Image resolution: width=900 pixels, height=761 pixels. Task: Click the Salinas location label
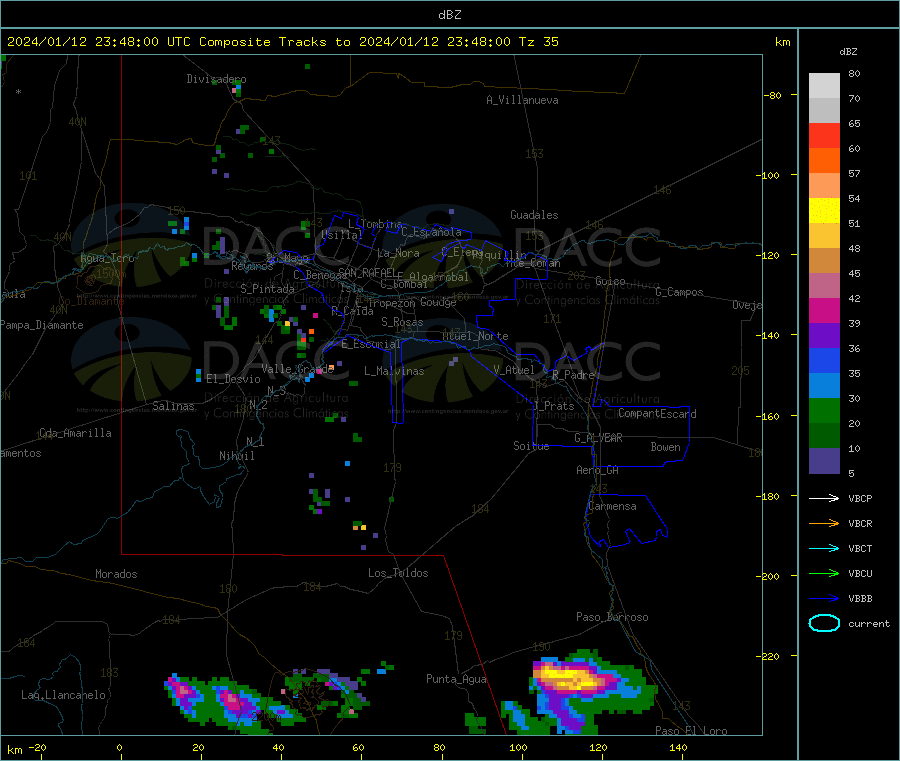[173, 406]
